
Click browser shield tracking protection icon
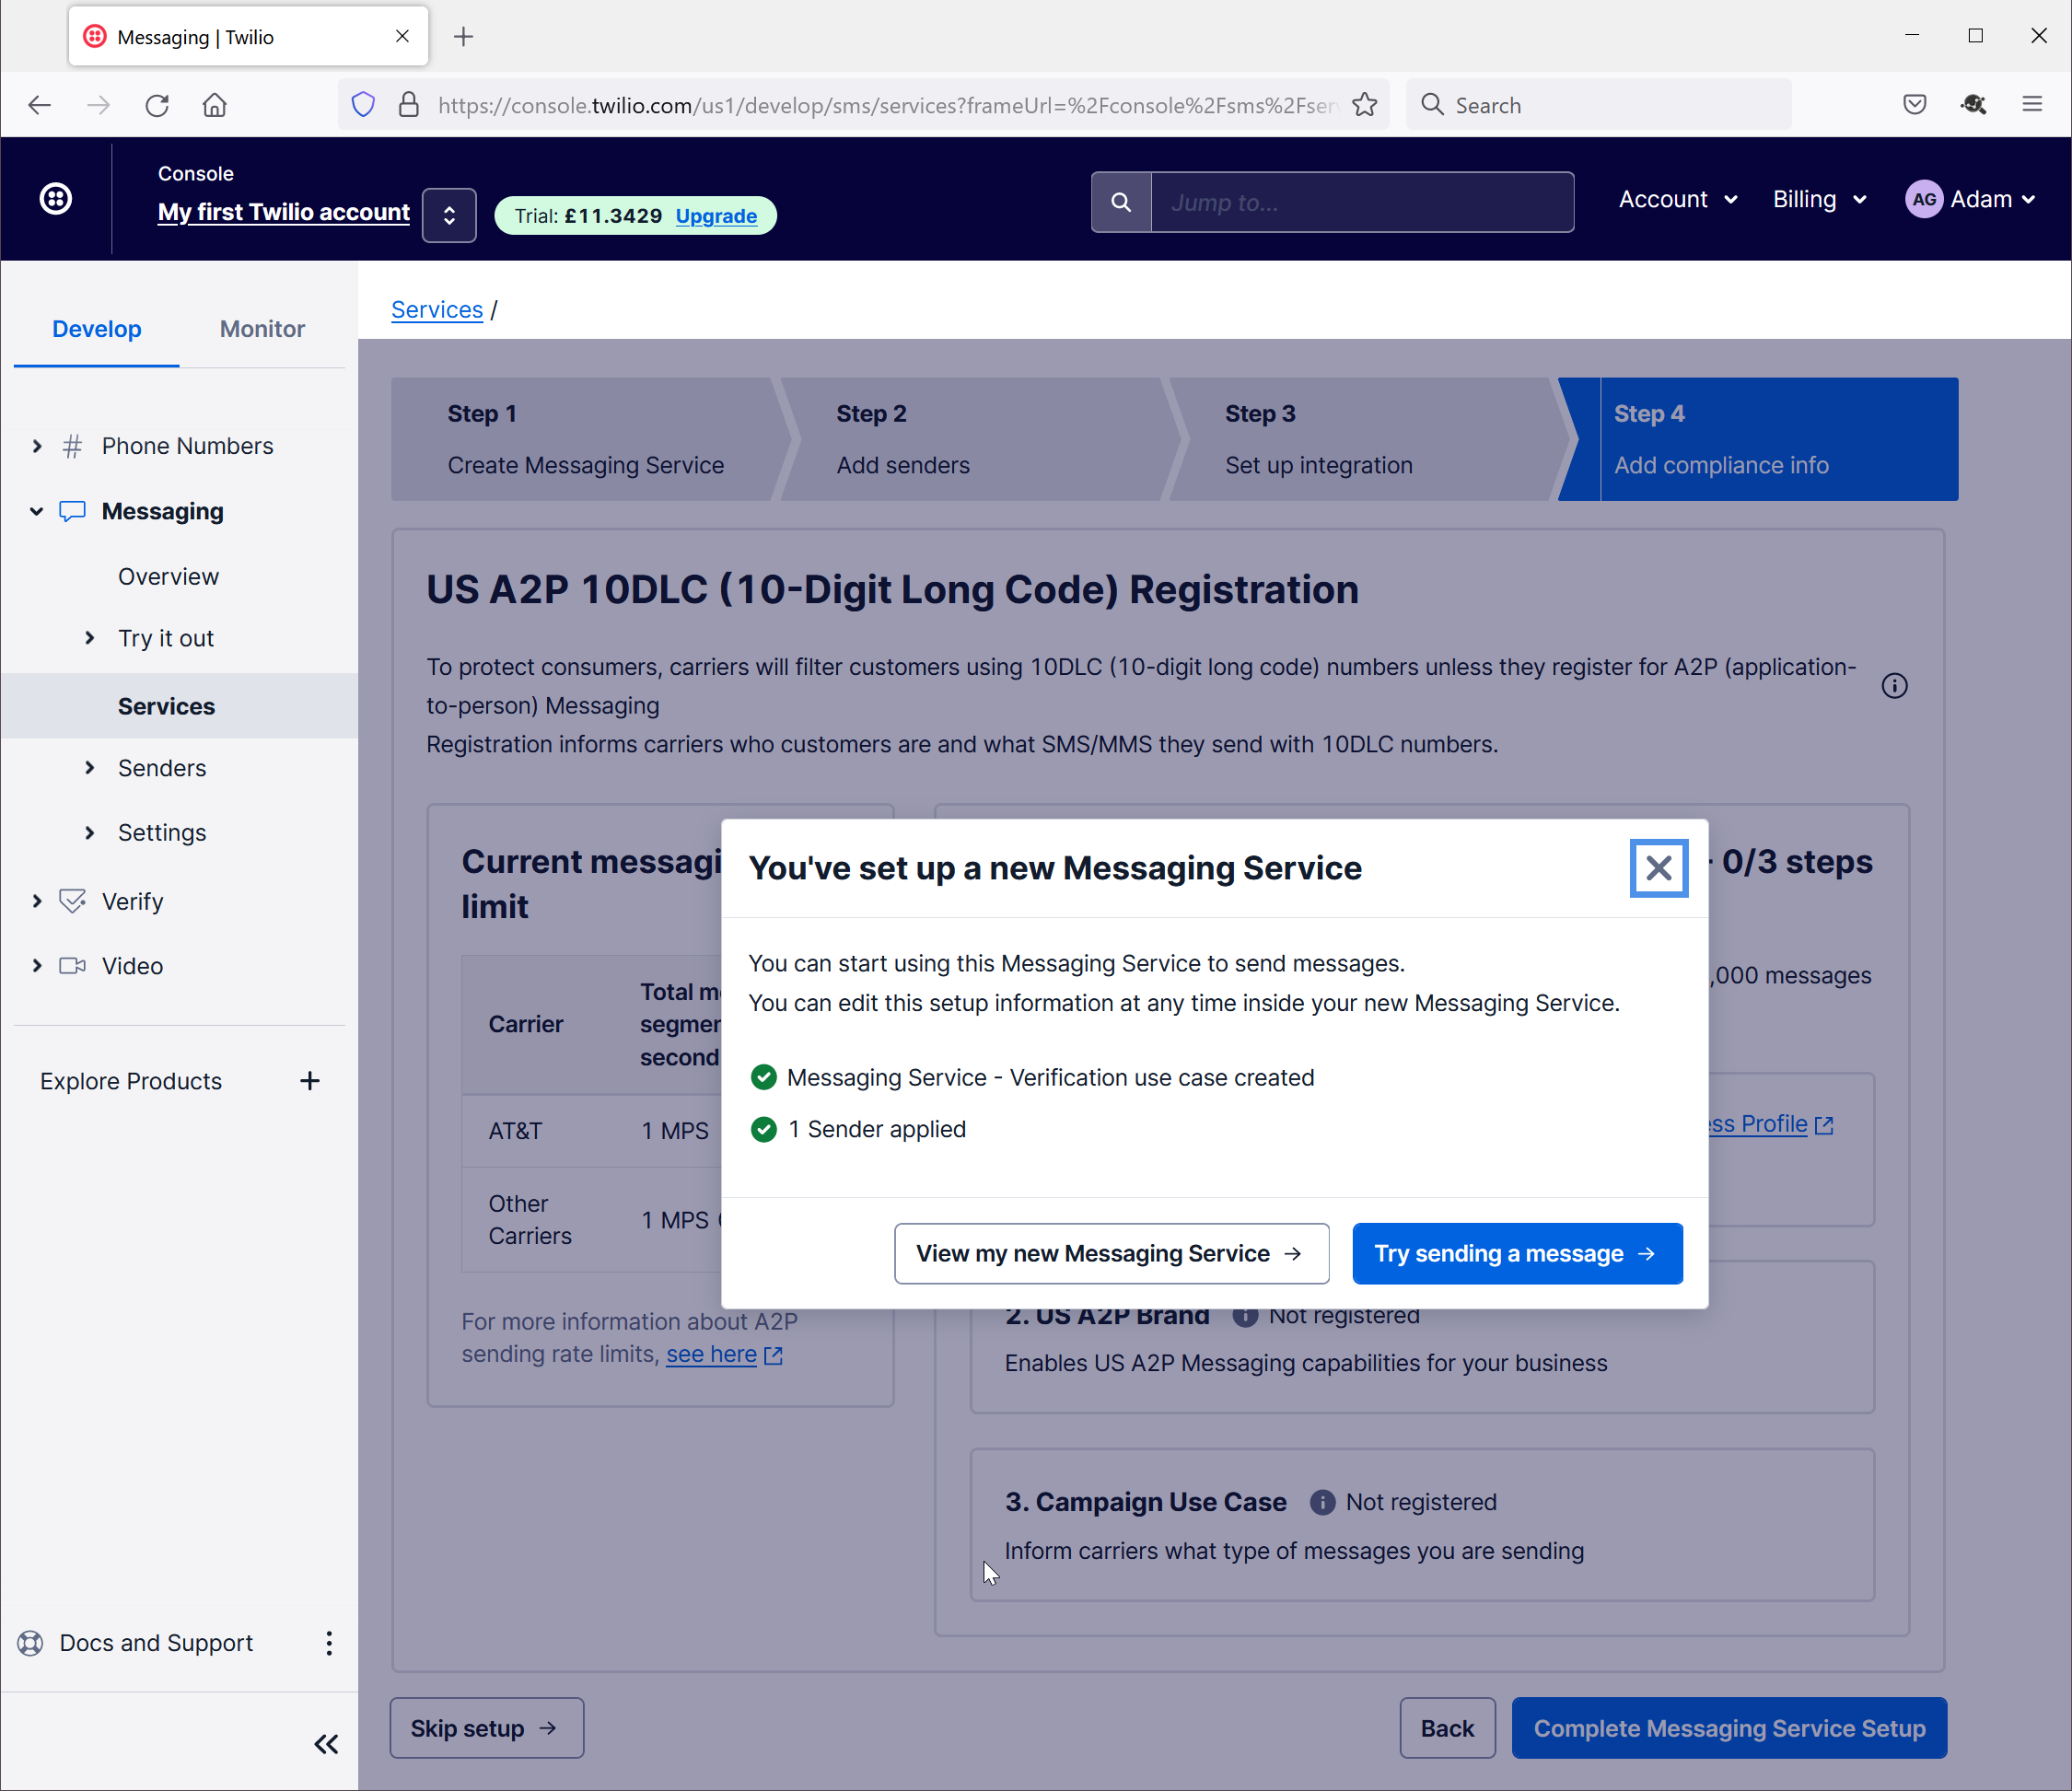[363, 105]
